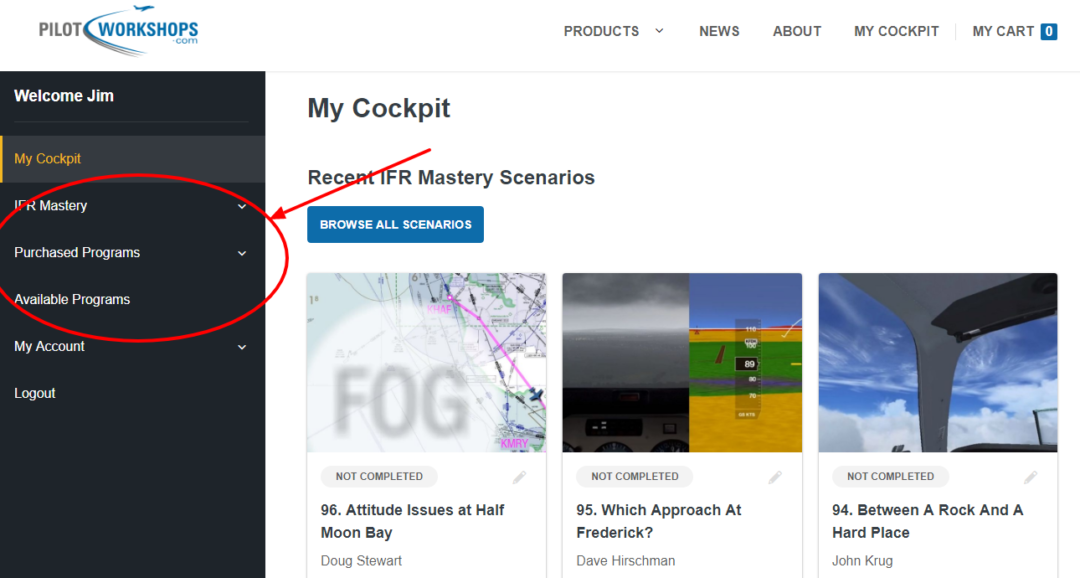The width and height of the screenshot is (1080, 578).
Task: Open the Half Moon Bay fog chart thumbnail
Action: click(427, 363)
